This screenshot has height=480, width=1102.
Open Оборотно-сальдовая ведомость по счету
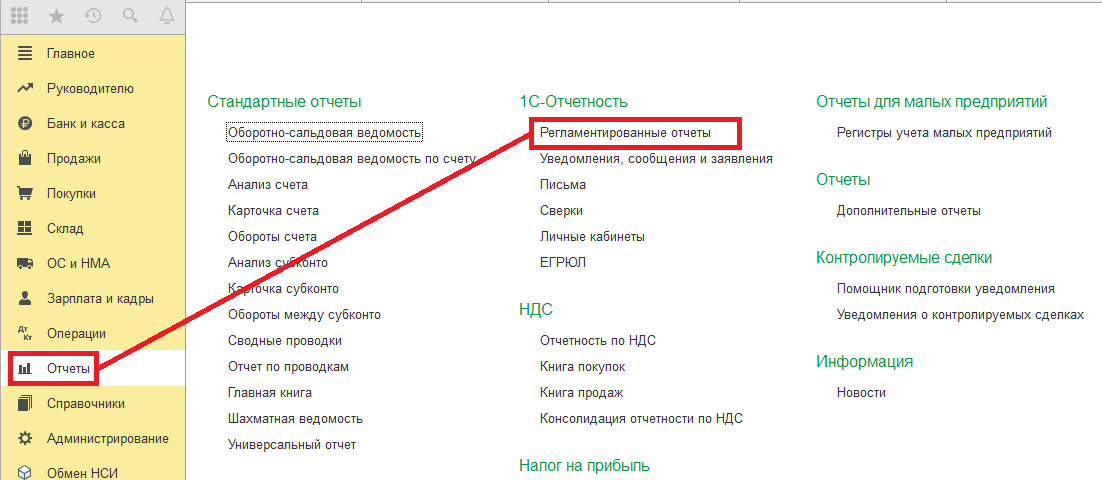pyautogui.click(x=352, y=159)
